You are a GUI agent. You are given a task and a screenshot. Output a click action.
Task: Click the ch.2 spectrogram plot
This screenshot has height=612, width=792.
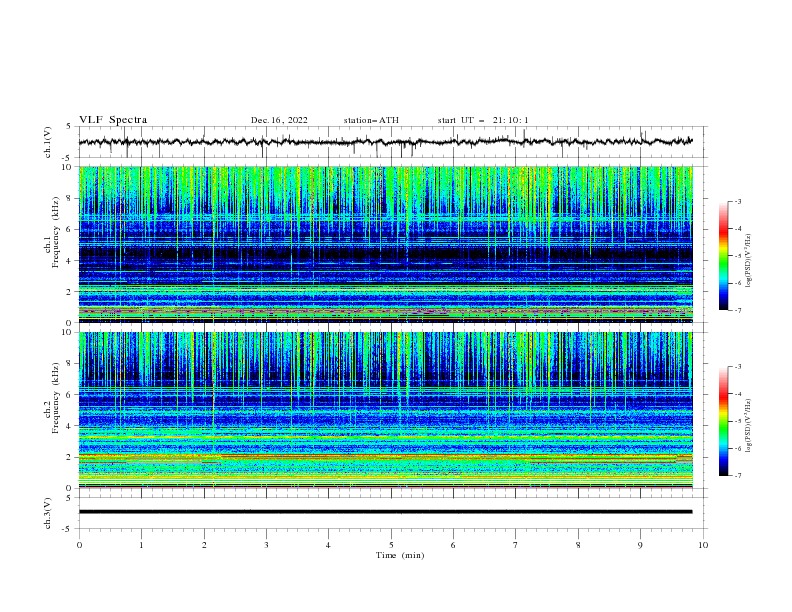pyautogui.click(x=386, y=410)
